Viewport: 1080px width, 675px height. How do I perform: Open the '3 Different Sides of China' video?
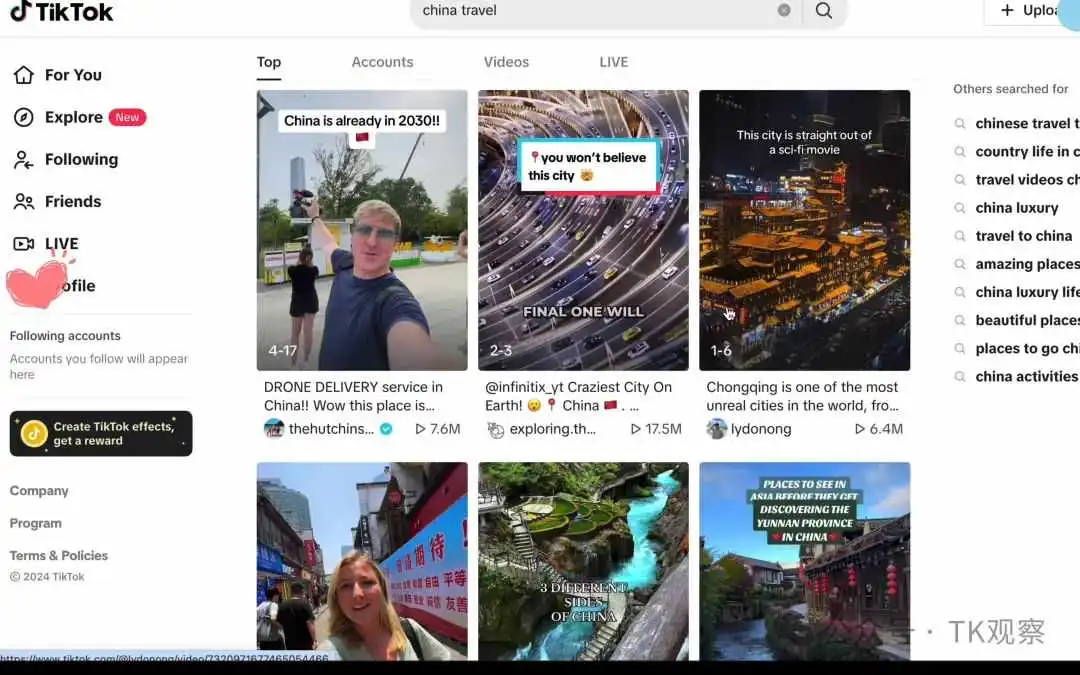coord(583,561)
